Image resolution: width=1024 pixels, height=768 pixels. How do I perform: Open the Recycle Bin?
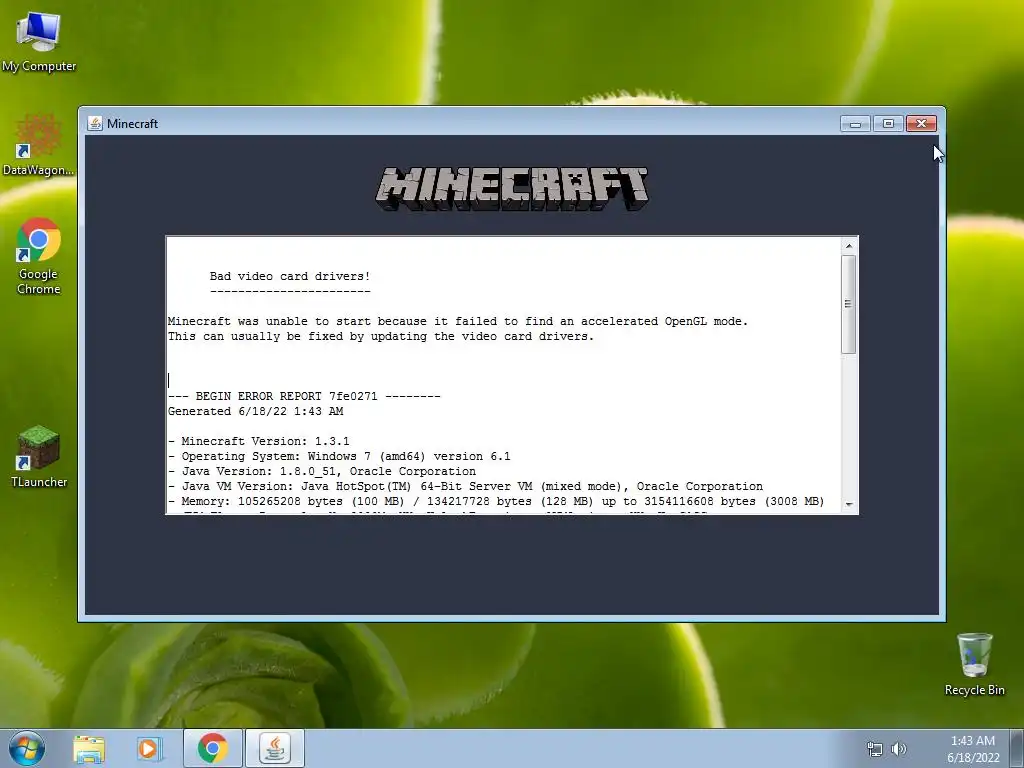974,664
